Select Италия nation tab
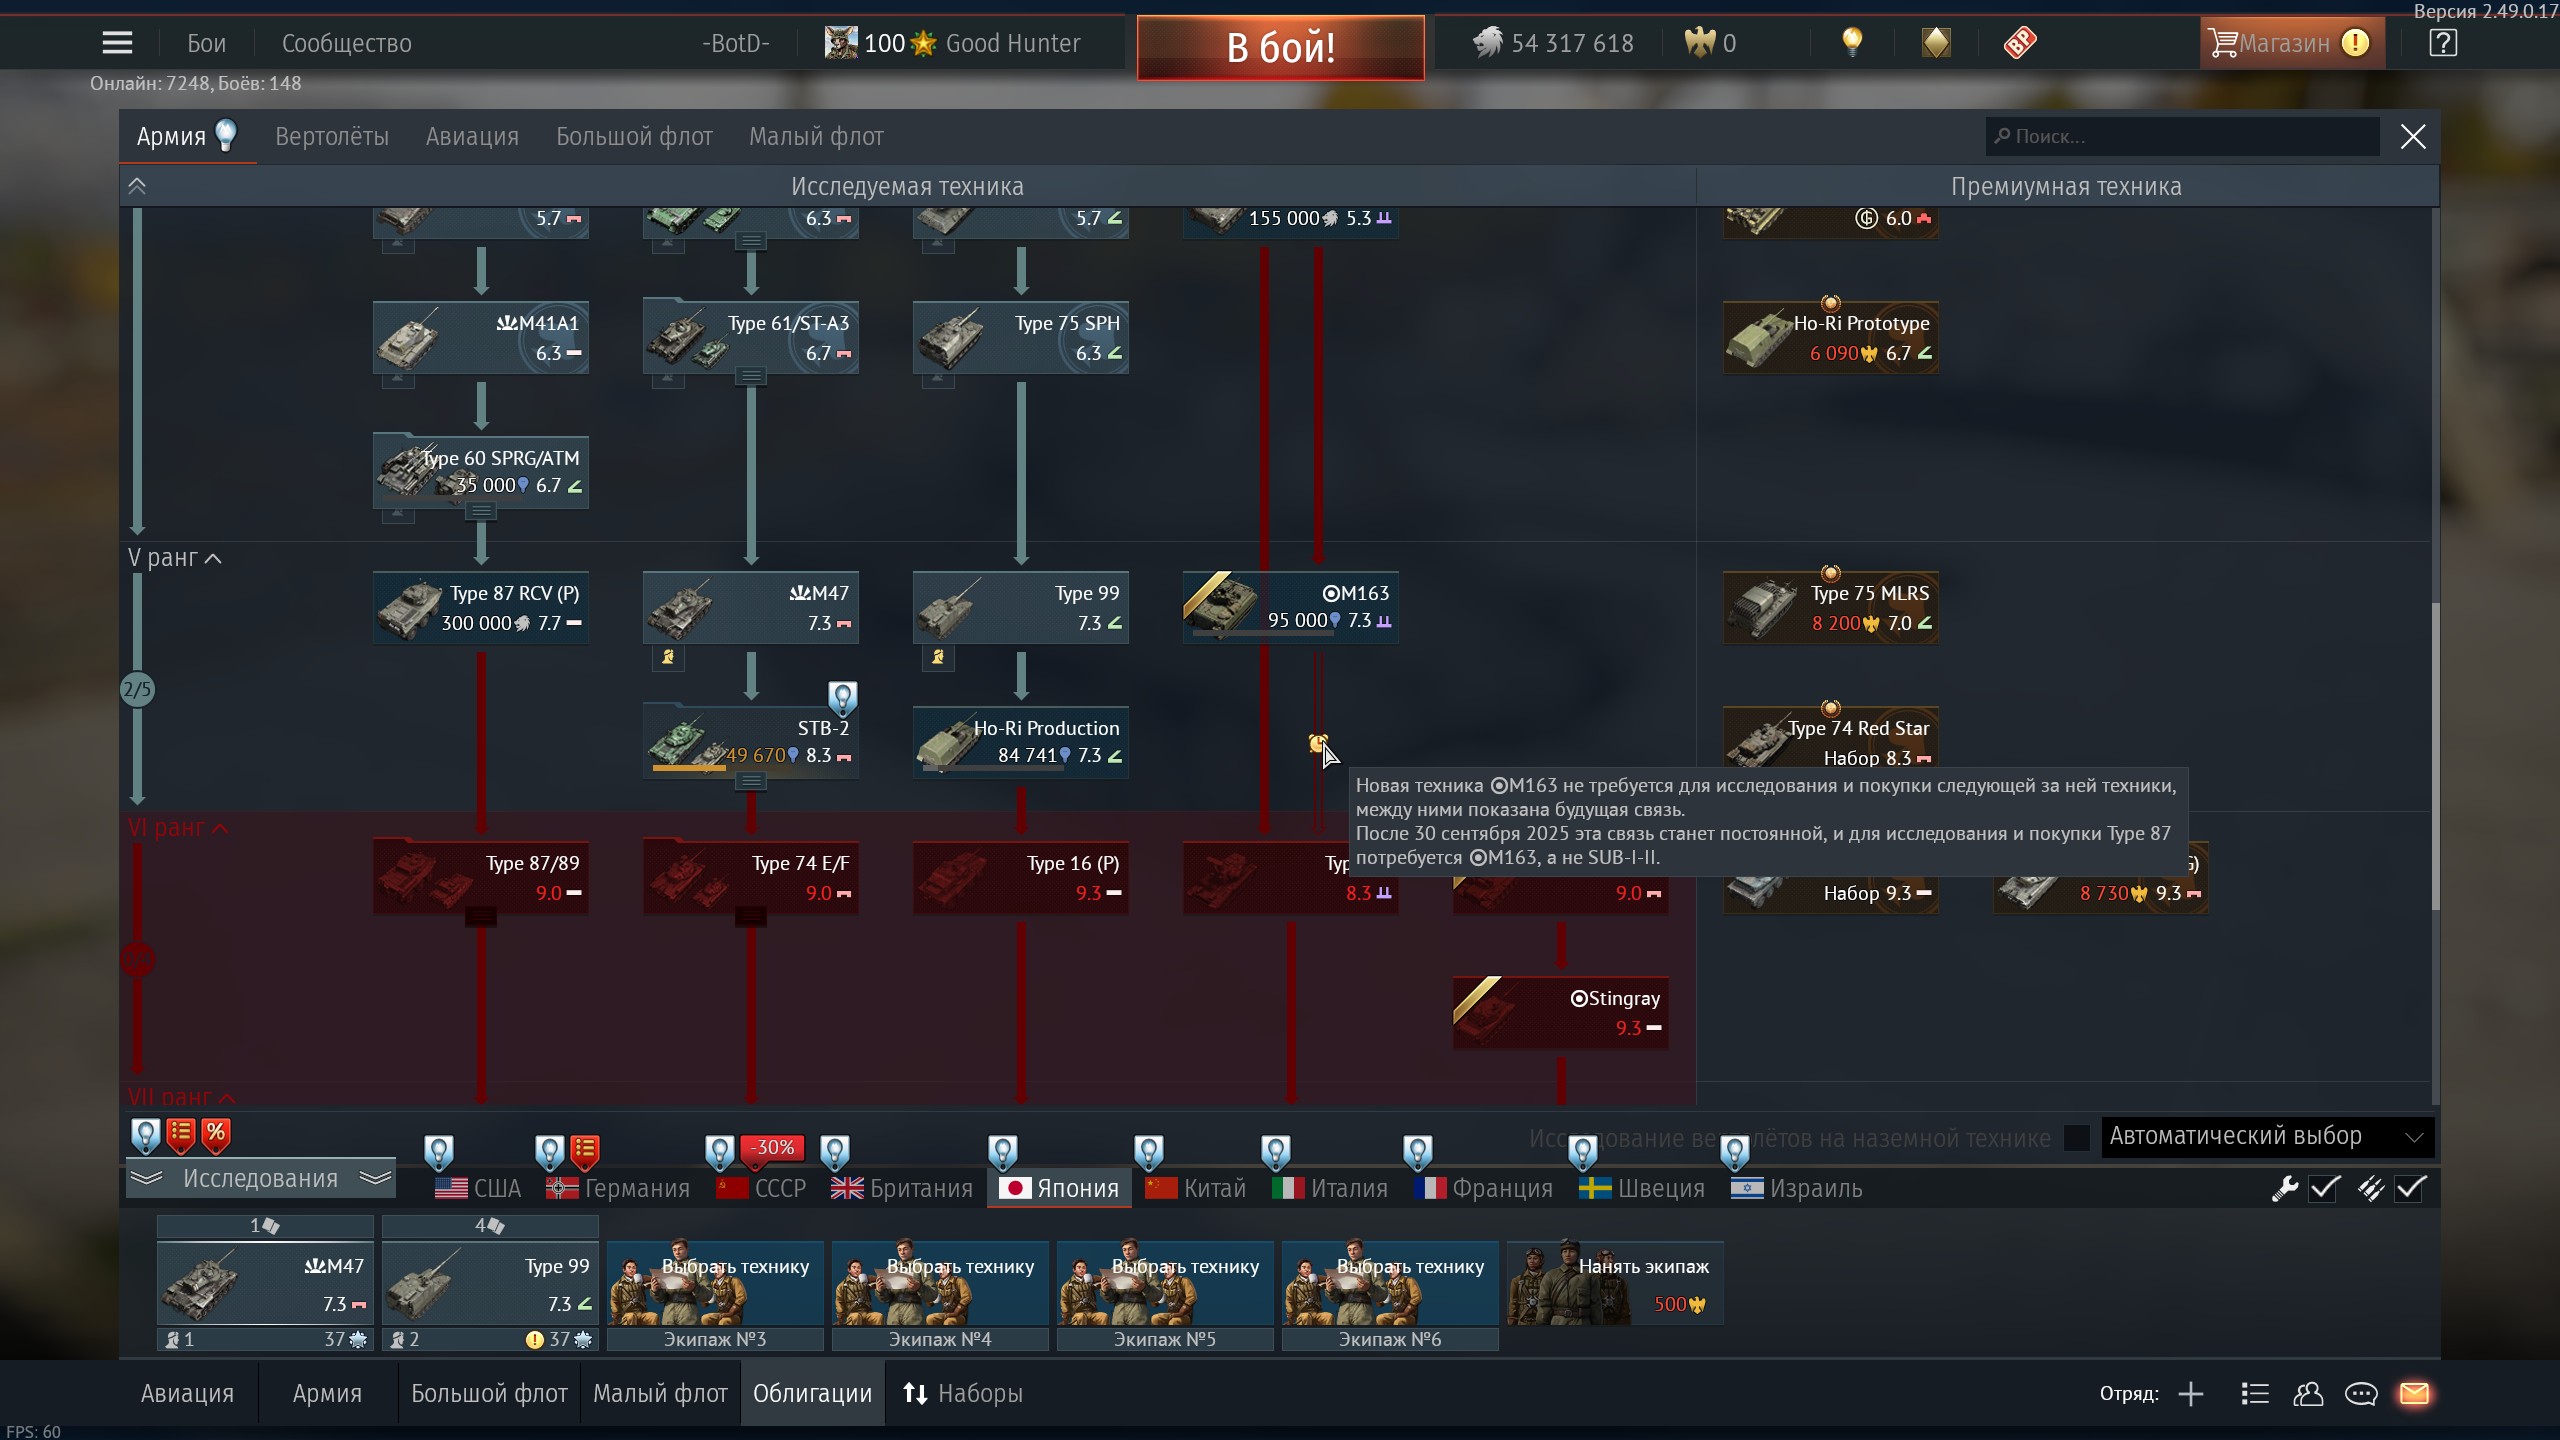 pos(1330,1188)
